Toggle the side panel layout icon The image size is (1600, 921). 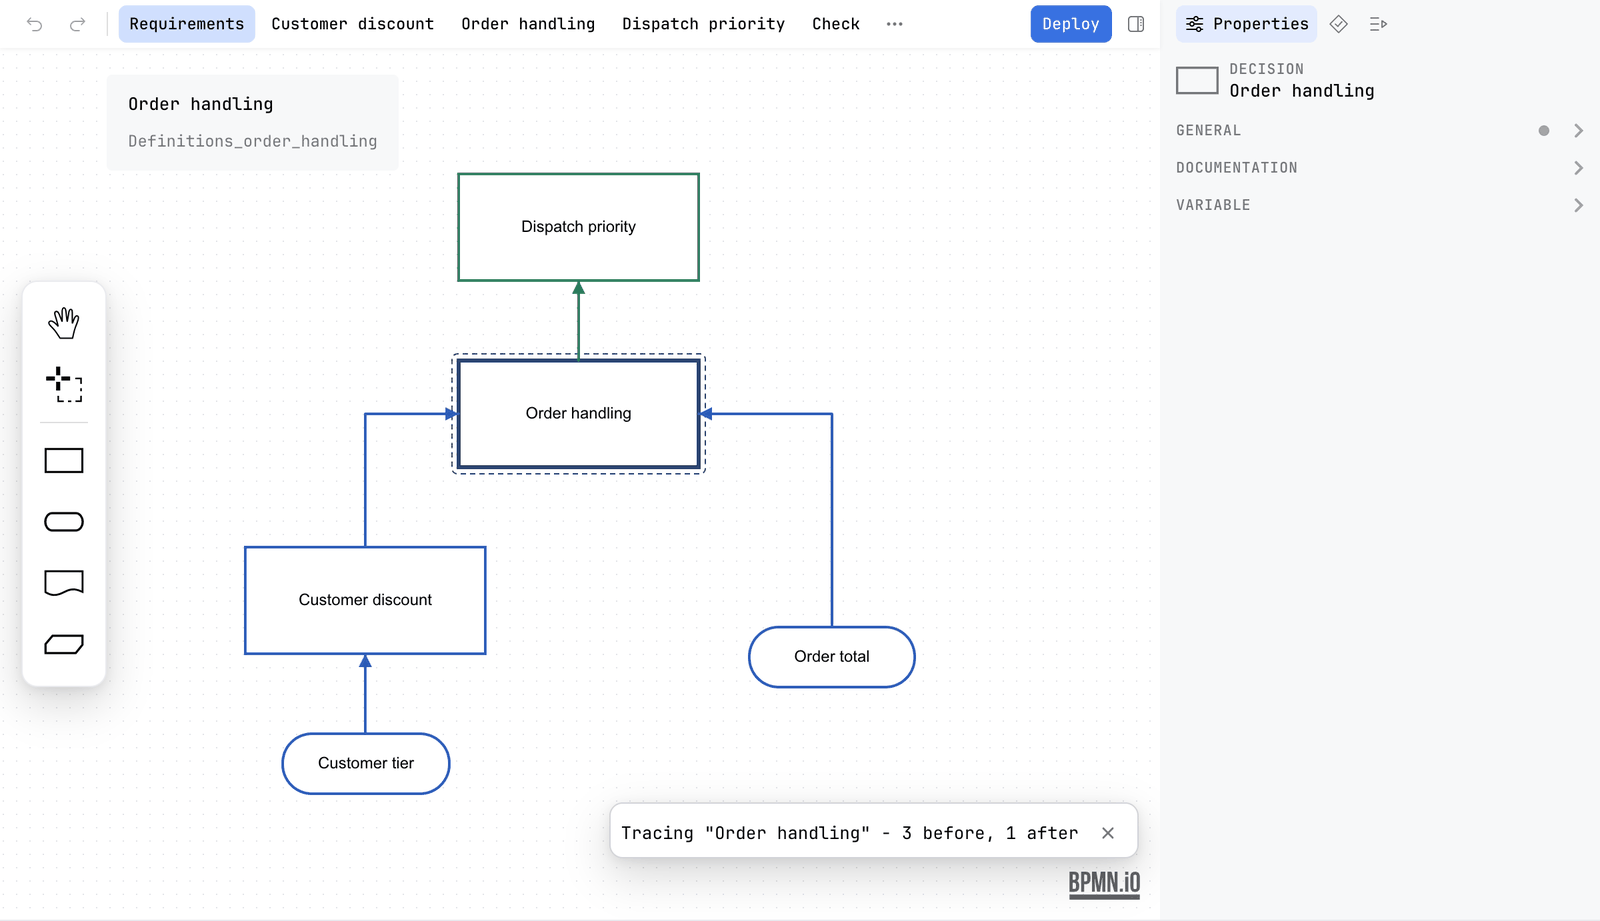pos(1136,24)
